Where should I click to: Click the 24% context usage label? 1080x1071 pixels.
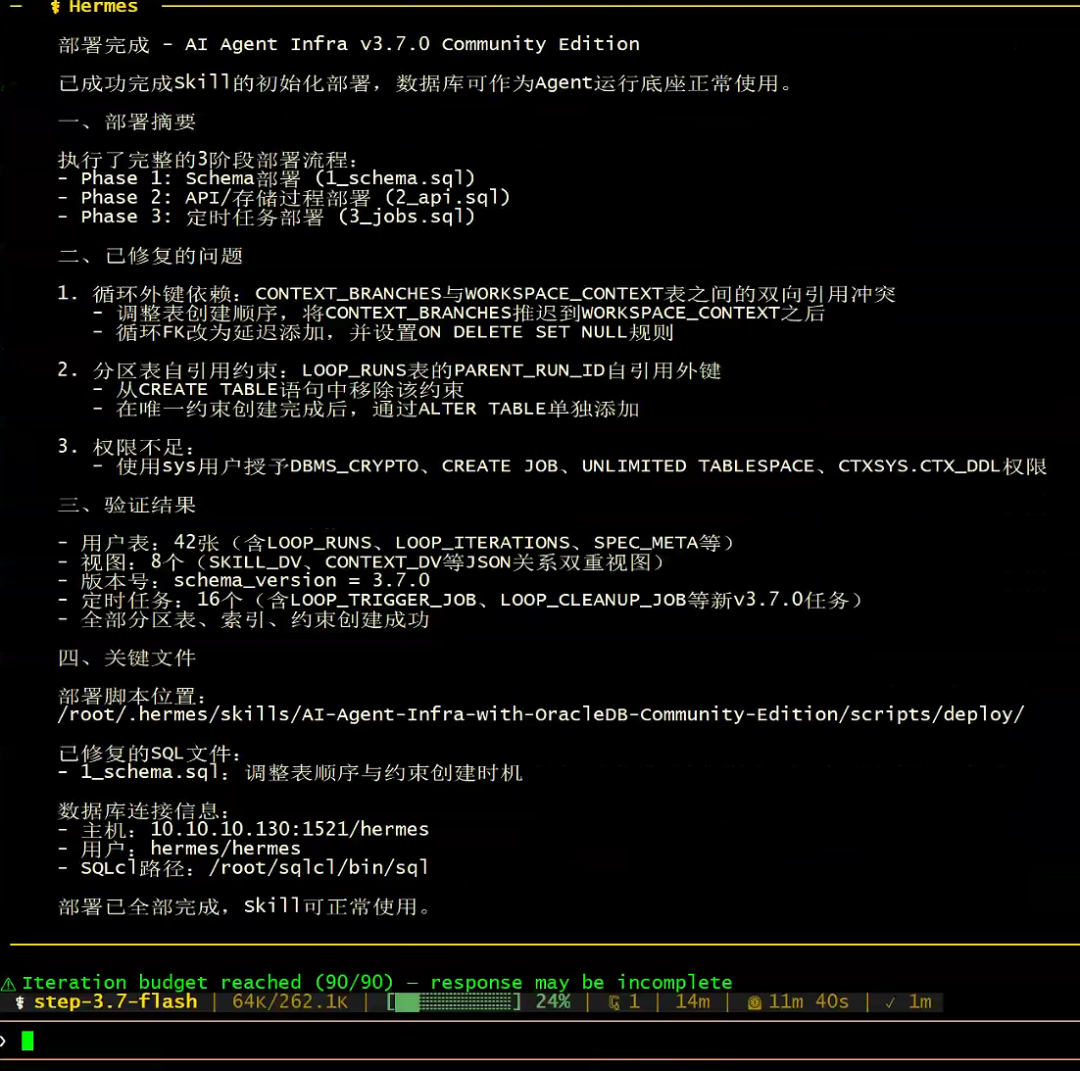point(553,1001)
